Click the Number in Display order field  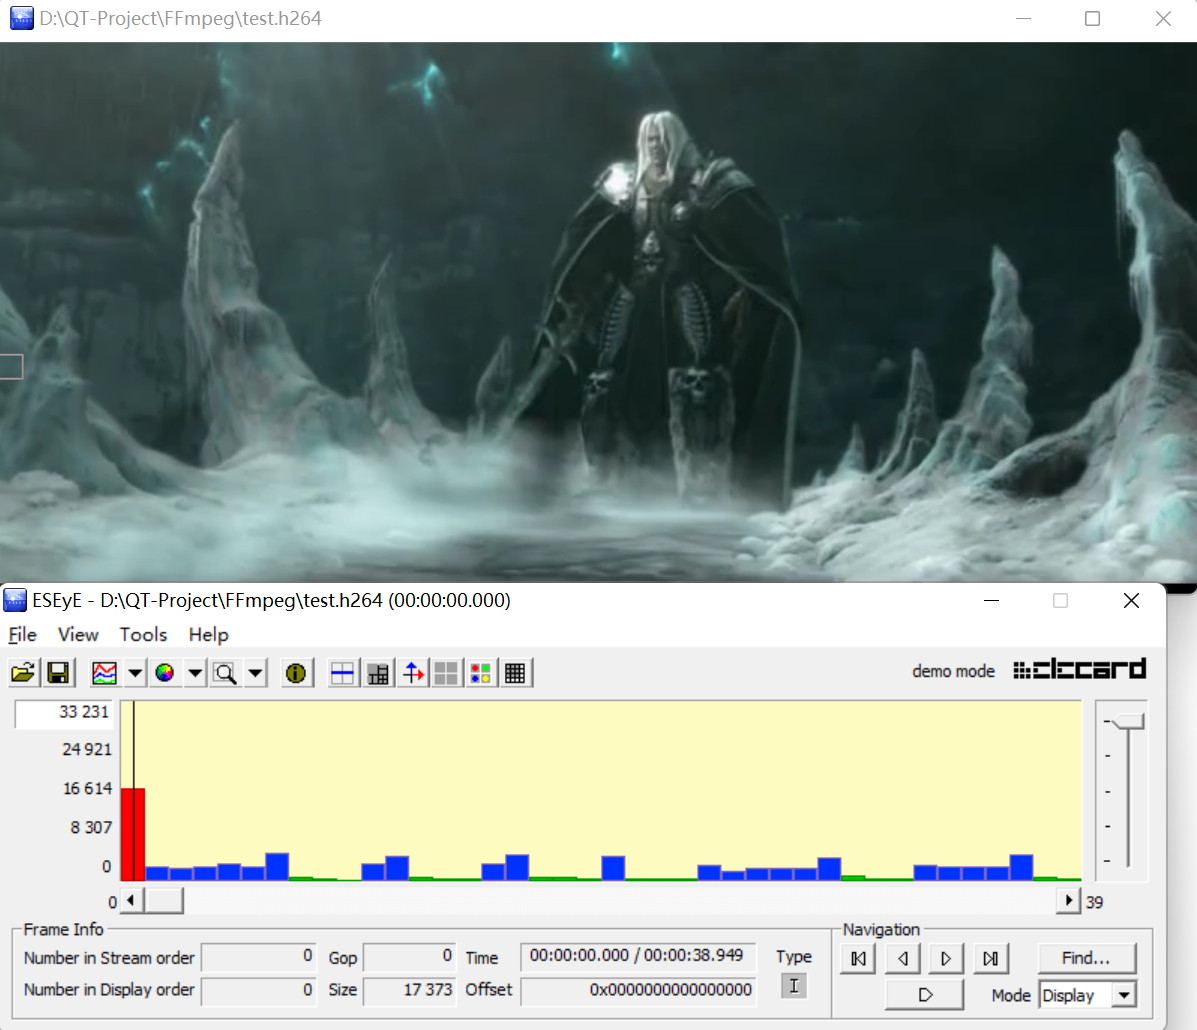[259, 990]
